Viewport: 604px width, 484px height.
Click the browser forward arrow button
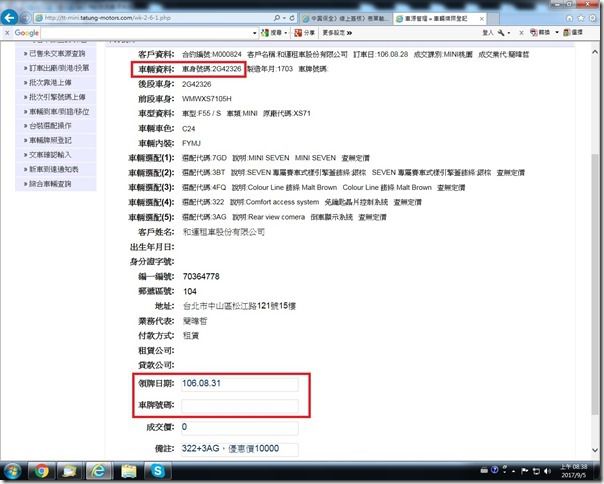pos(25,18)
